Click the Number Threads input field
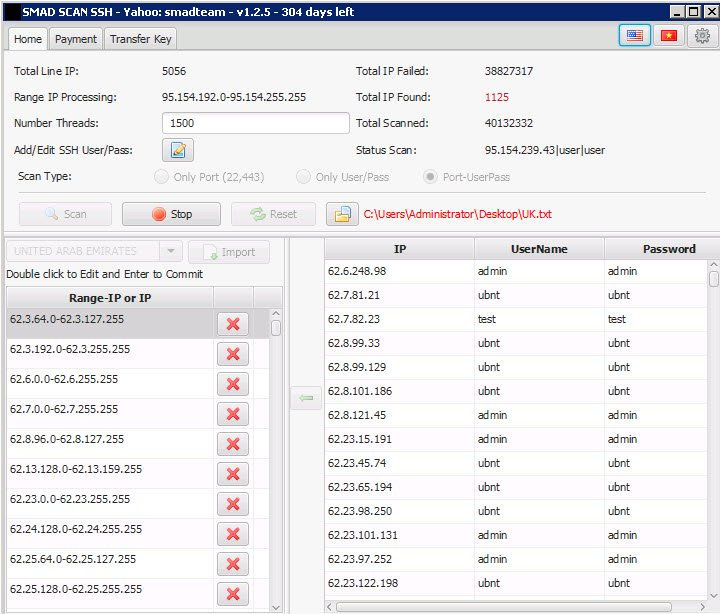The height and width of the screenshot is (614, 720). click(x=256, y=123)
